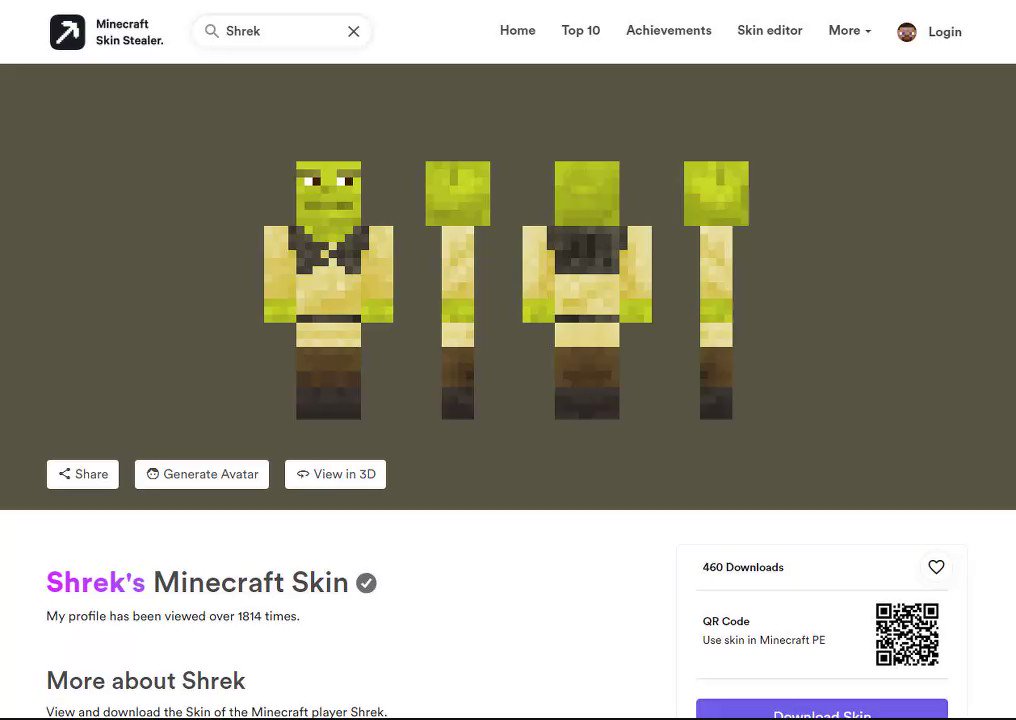Go to Top 10 page
The width and height of the screenshot is (1016, 720).
[581, 30]
